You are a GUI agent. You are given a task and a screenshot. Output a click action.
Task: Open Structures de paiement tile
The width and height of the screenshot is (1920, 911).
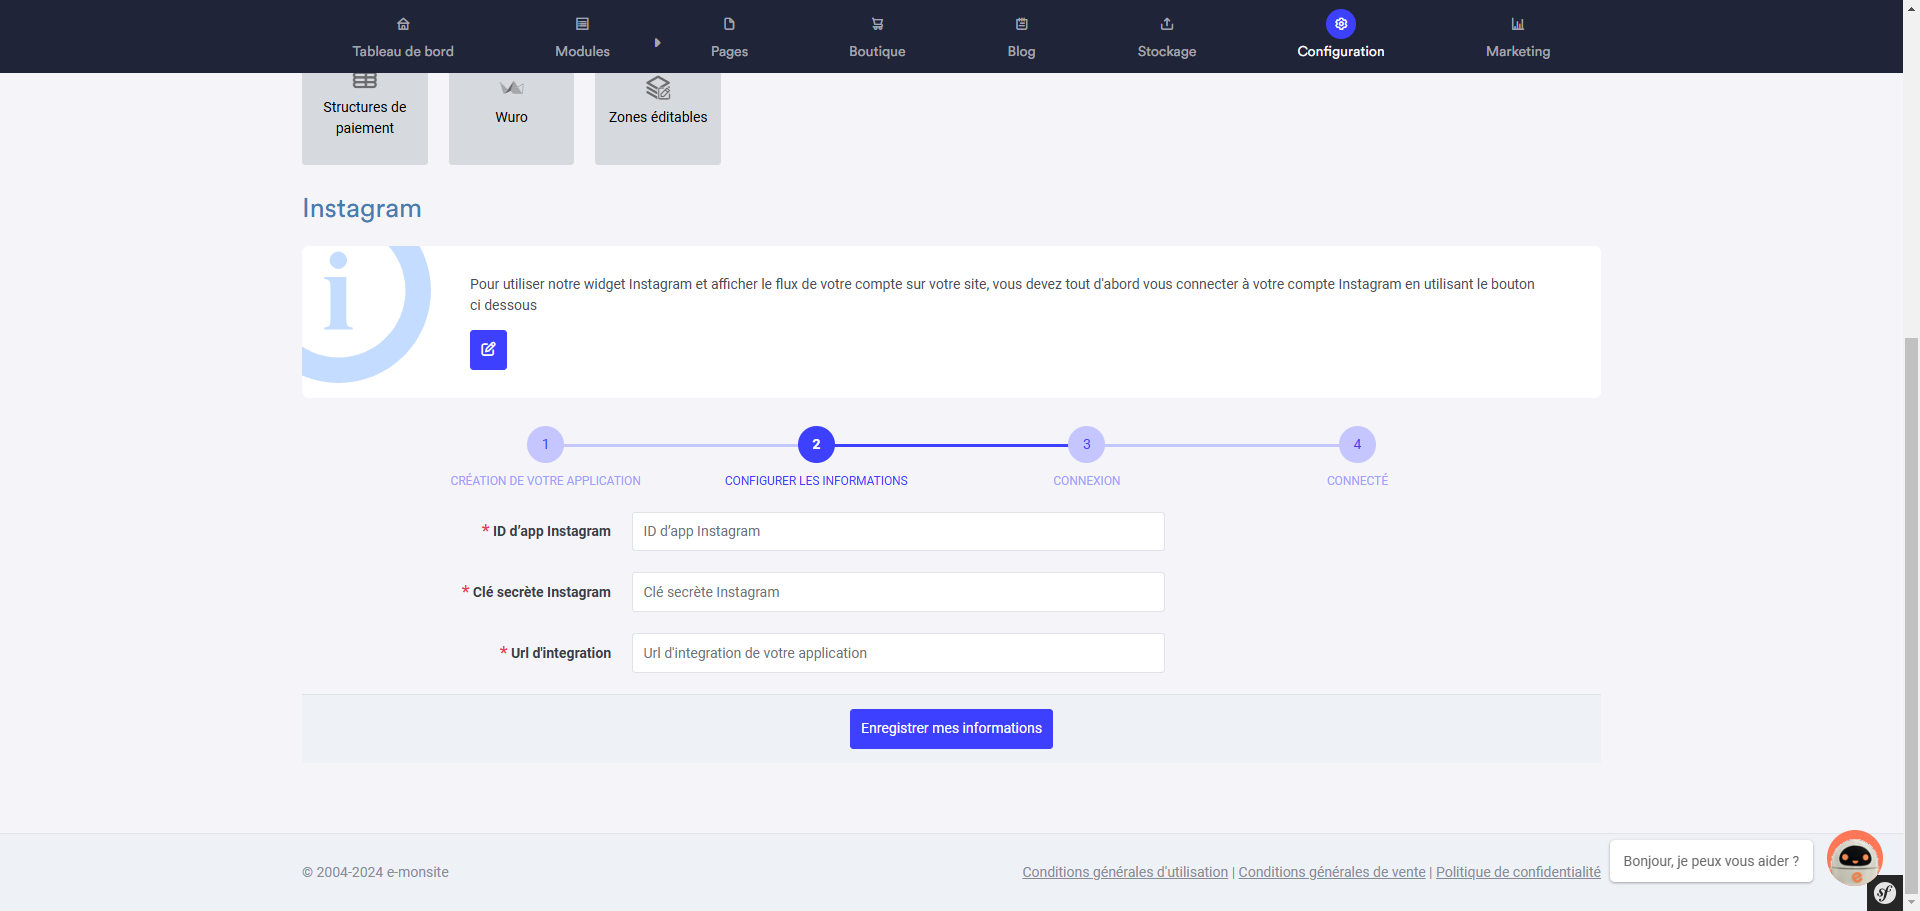click(365, 118)
